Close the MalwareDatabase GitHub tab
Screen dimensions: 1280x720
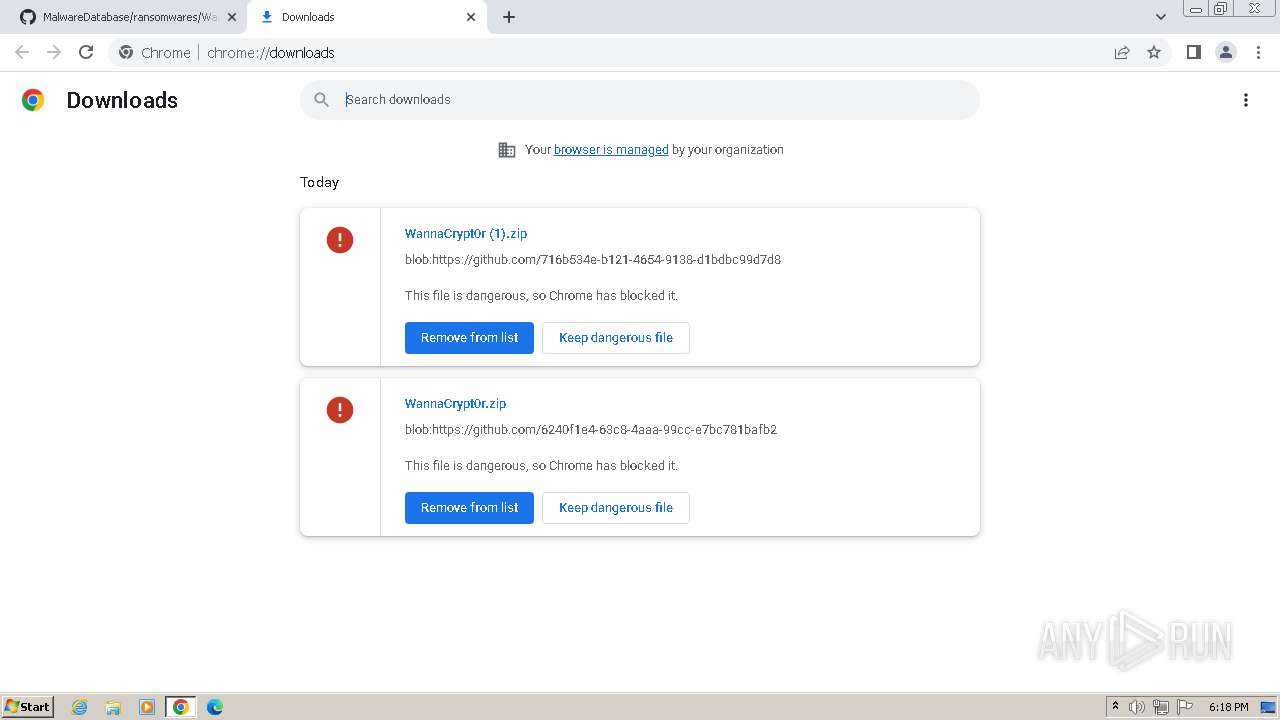(x=232, y=17)
